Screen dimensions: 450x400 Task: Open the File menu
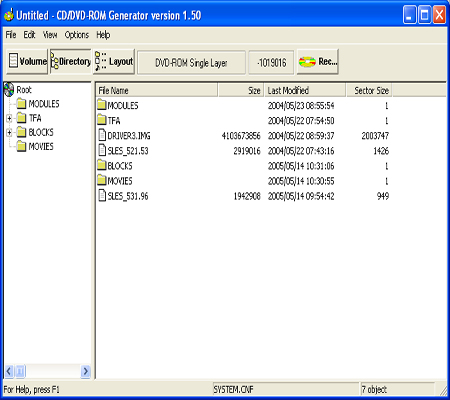11,35
